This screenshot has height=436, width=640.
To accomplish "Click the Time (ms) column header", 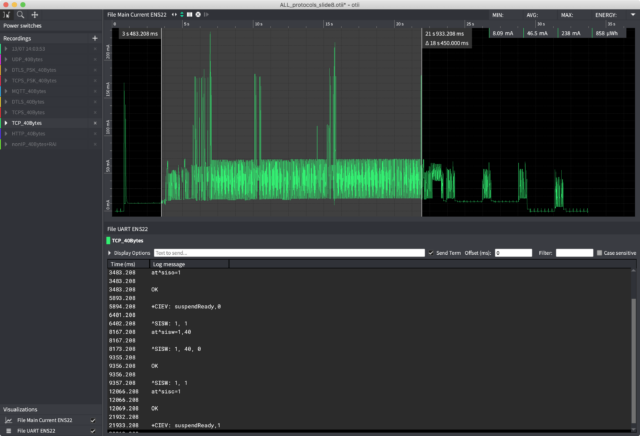I will pos(124,264).
